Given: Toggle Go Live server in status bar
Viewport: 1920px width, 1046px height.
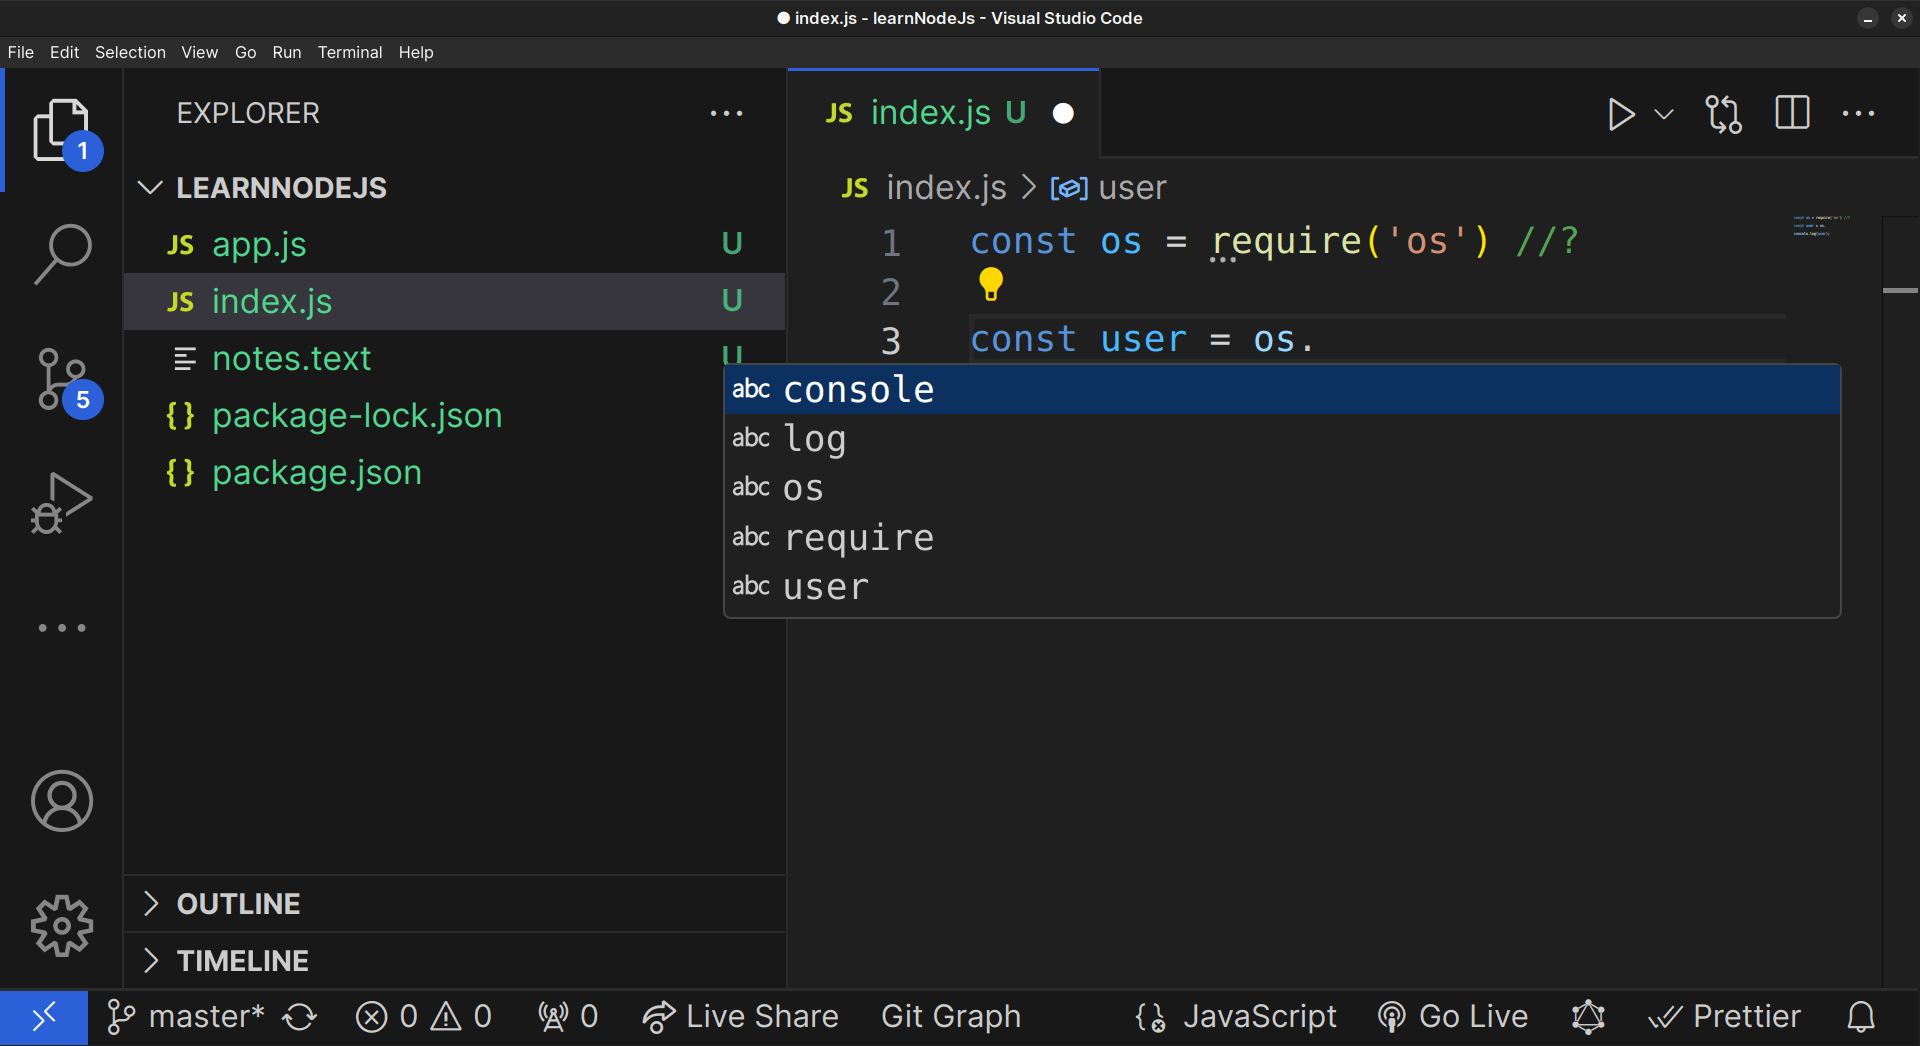Looking at the screenshot, I should tap(1453, 1017).
